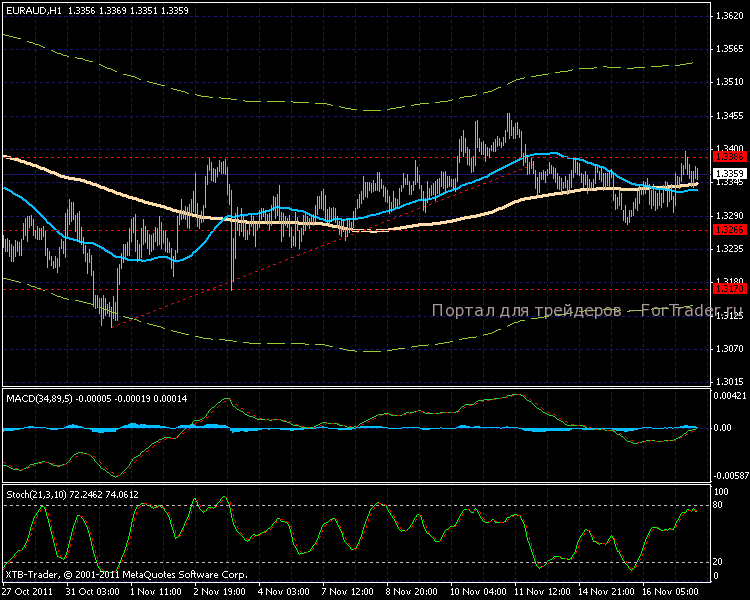Image resolution: width=750 pixels, height=600 pixels.
Task: Click the 4 Nov 03:00 time label
Action: click(x=283, y=592)
